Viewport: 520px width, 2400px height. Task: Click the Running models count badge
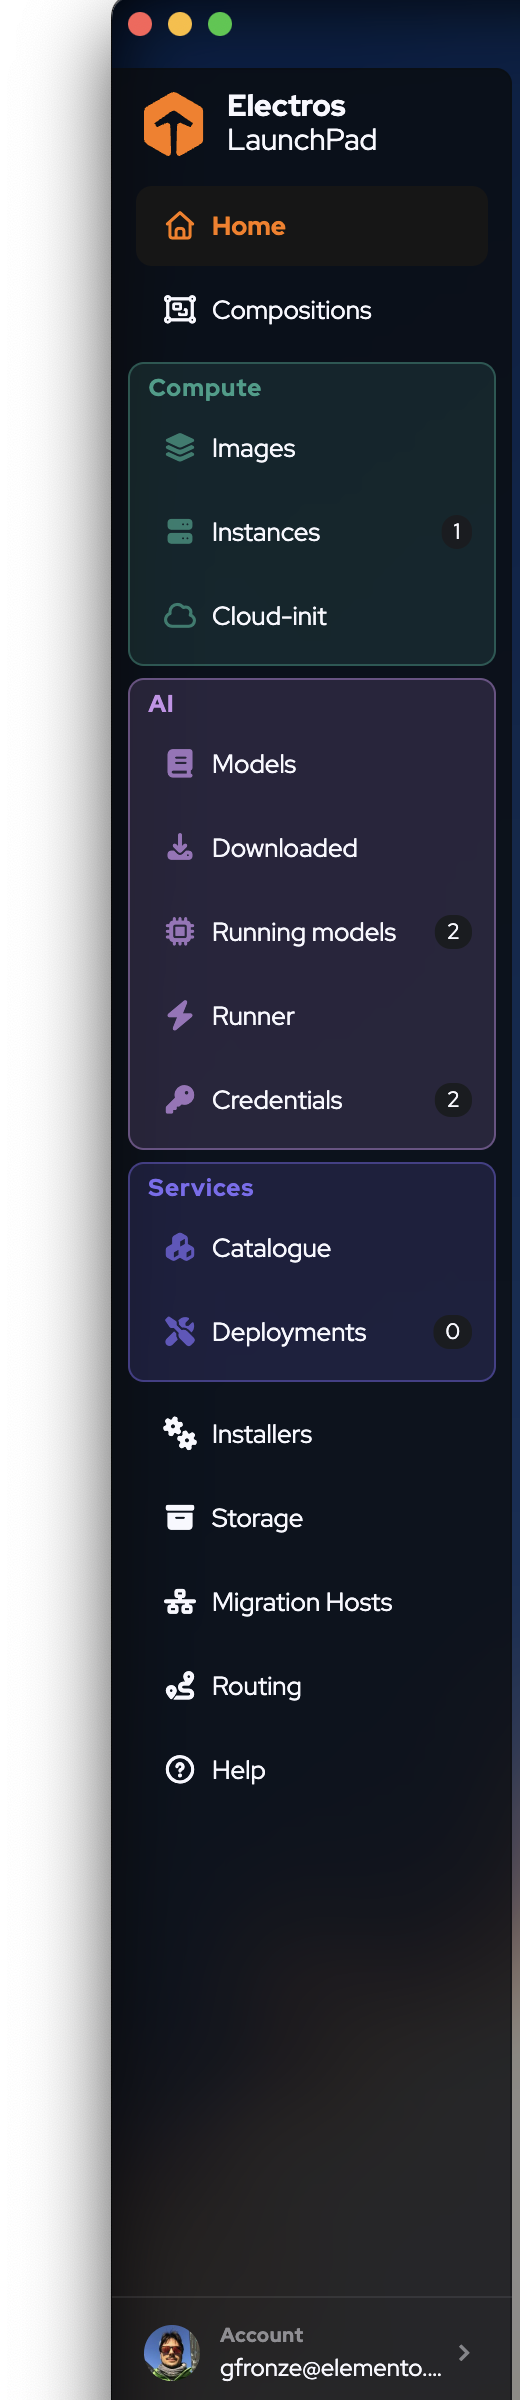click(453, 932)
